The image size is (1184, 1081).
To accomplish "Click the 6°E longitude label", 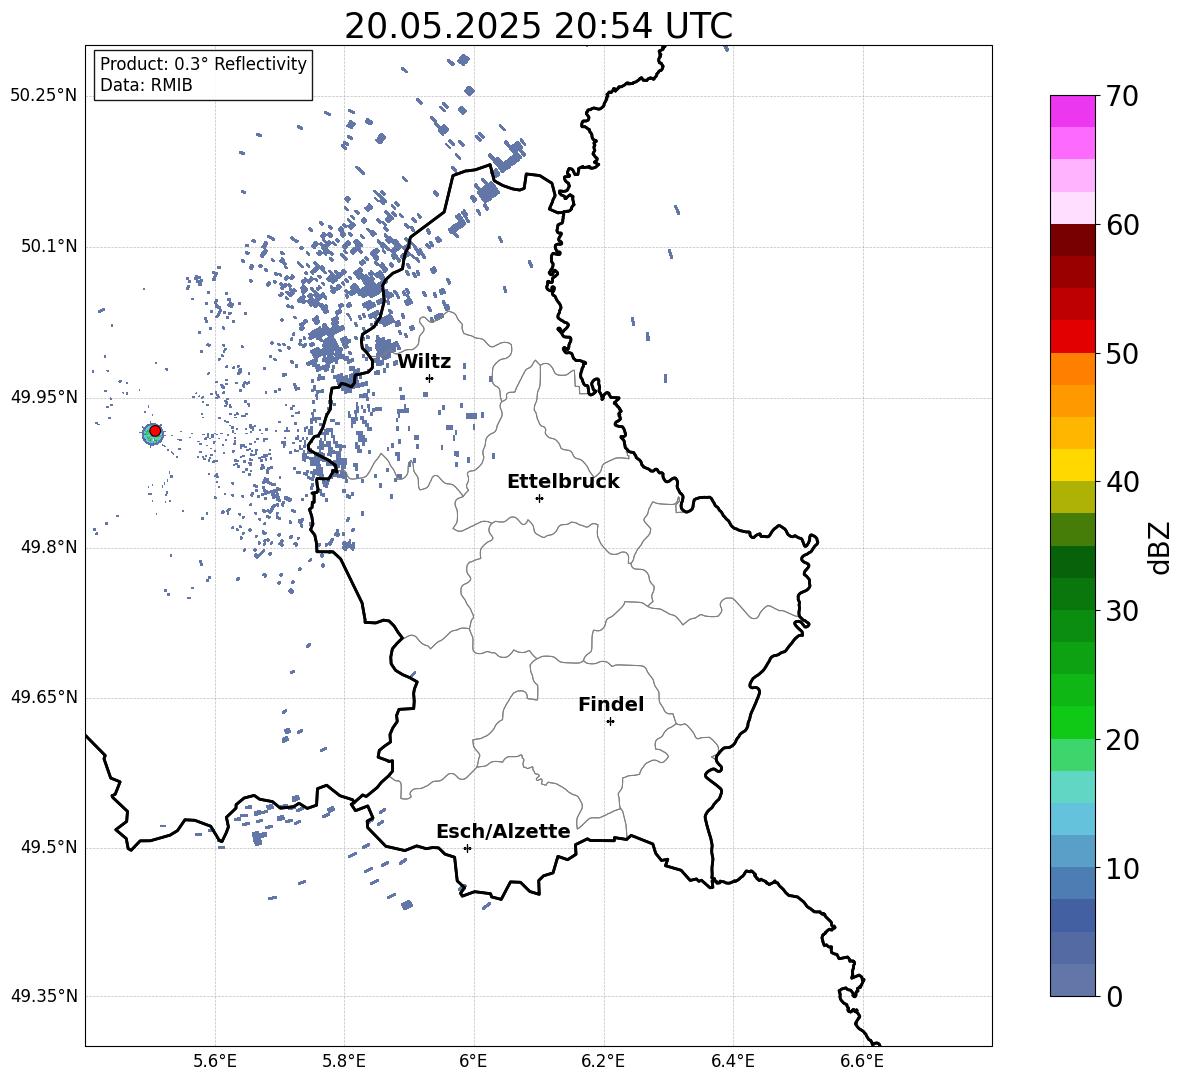I will [473, 1062].
